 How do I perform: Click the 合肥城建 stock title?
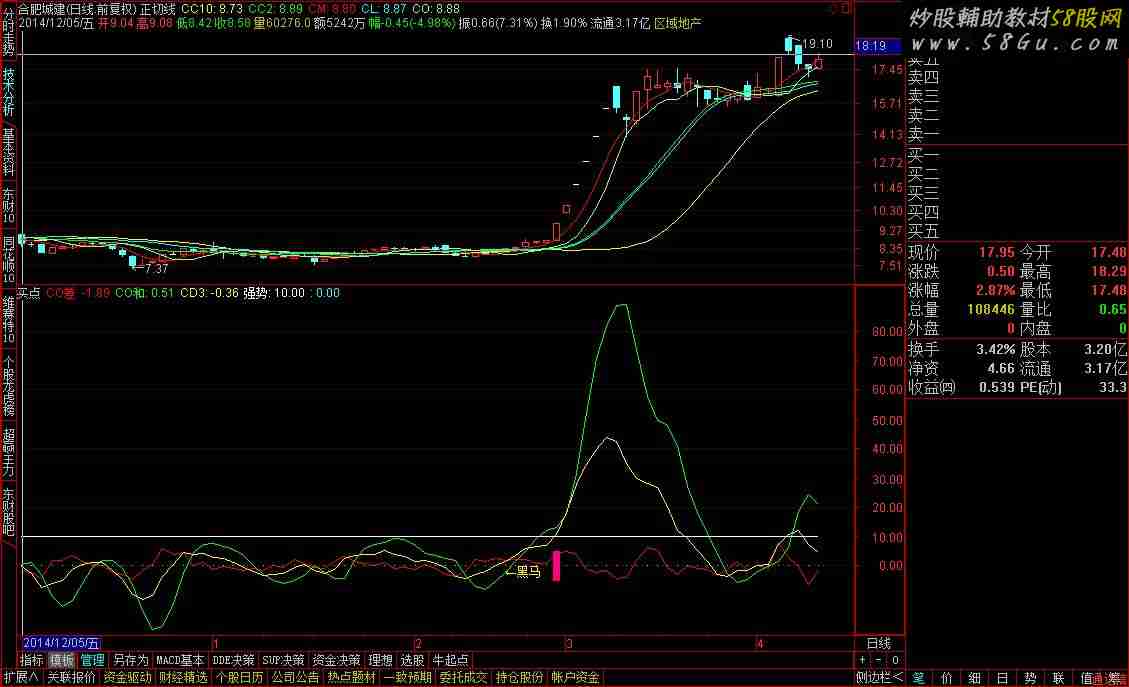[41, 9]
